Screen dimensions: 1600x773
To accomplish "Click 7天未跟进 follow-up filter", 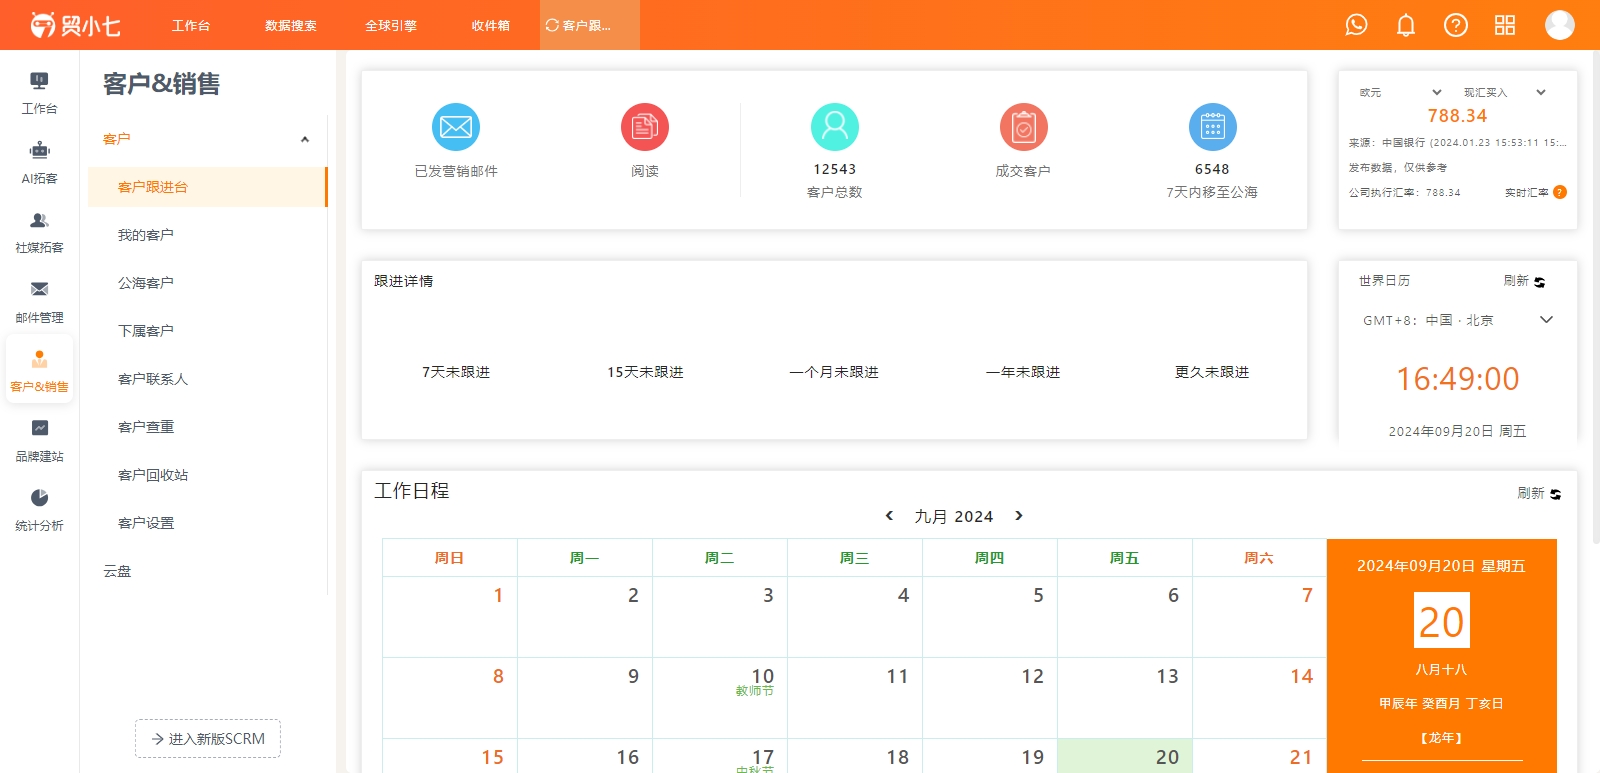I will tap(456, 372).
